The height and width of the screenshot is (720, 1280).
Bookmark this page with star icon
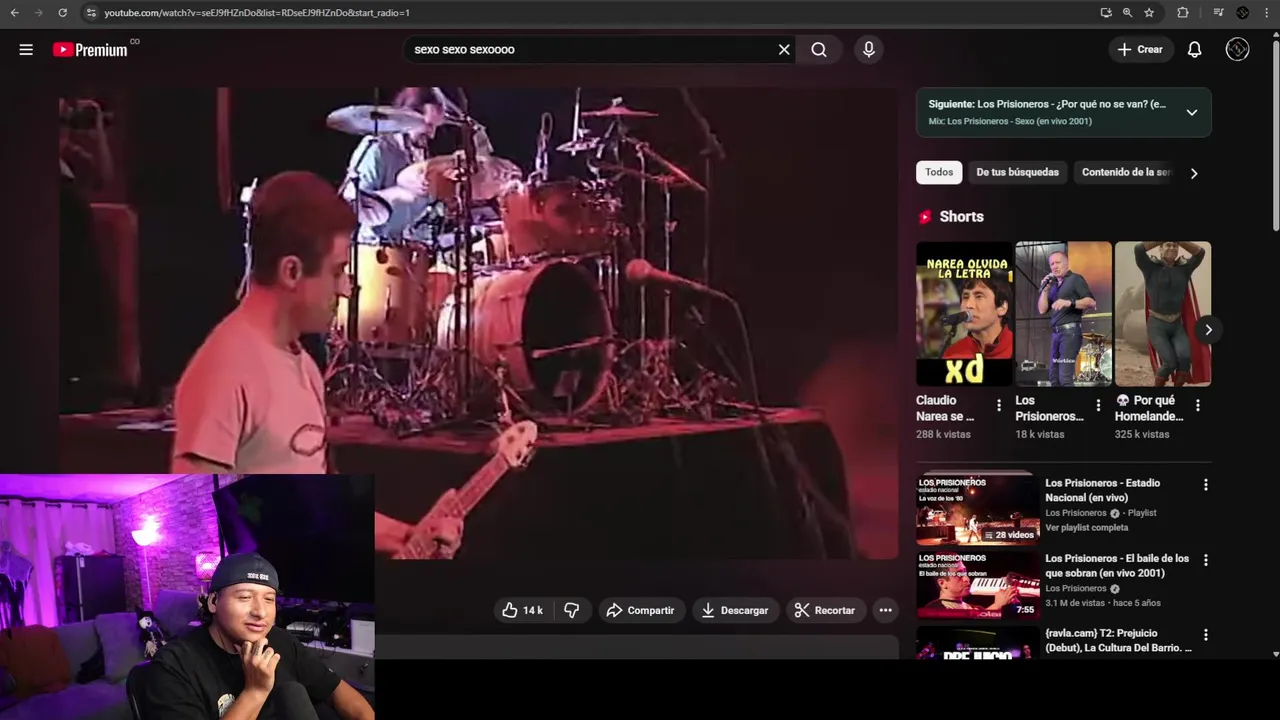pos(1149,13)
